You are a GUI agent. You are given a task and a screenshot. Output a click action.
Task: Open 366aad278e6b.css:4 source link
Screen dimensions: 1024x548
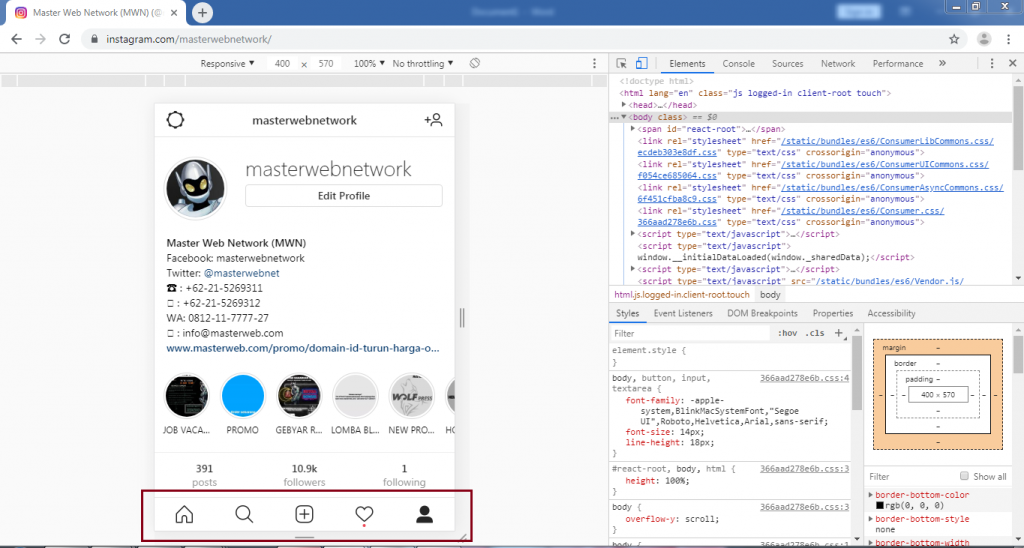pyautogui.click(x=805, y=378)
